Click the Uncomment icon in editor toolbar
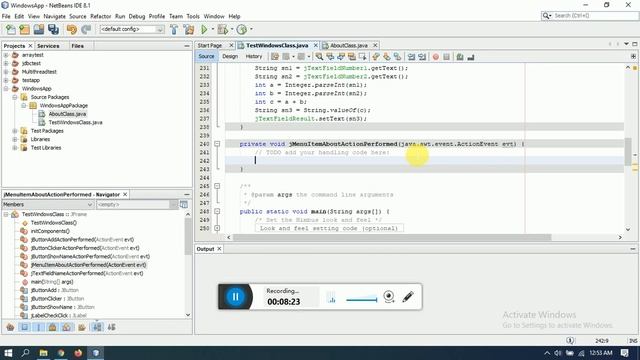Viewport: 640px width, 360px height. point(471,57)
